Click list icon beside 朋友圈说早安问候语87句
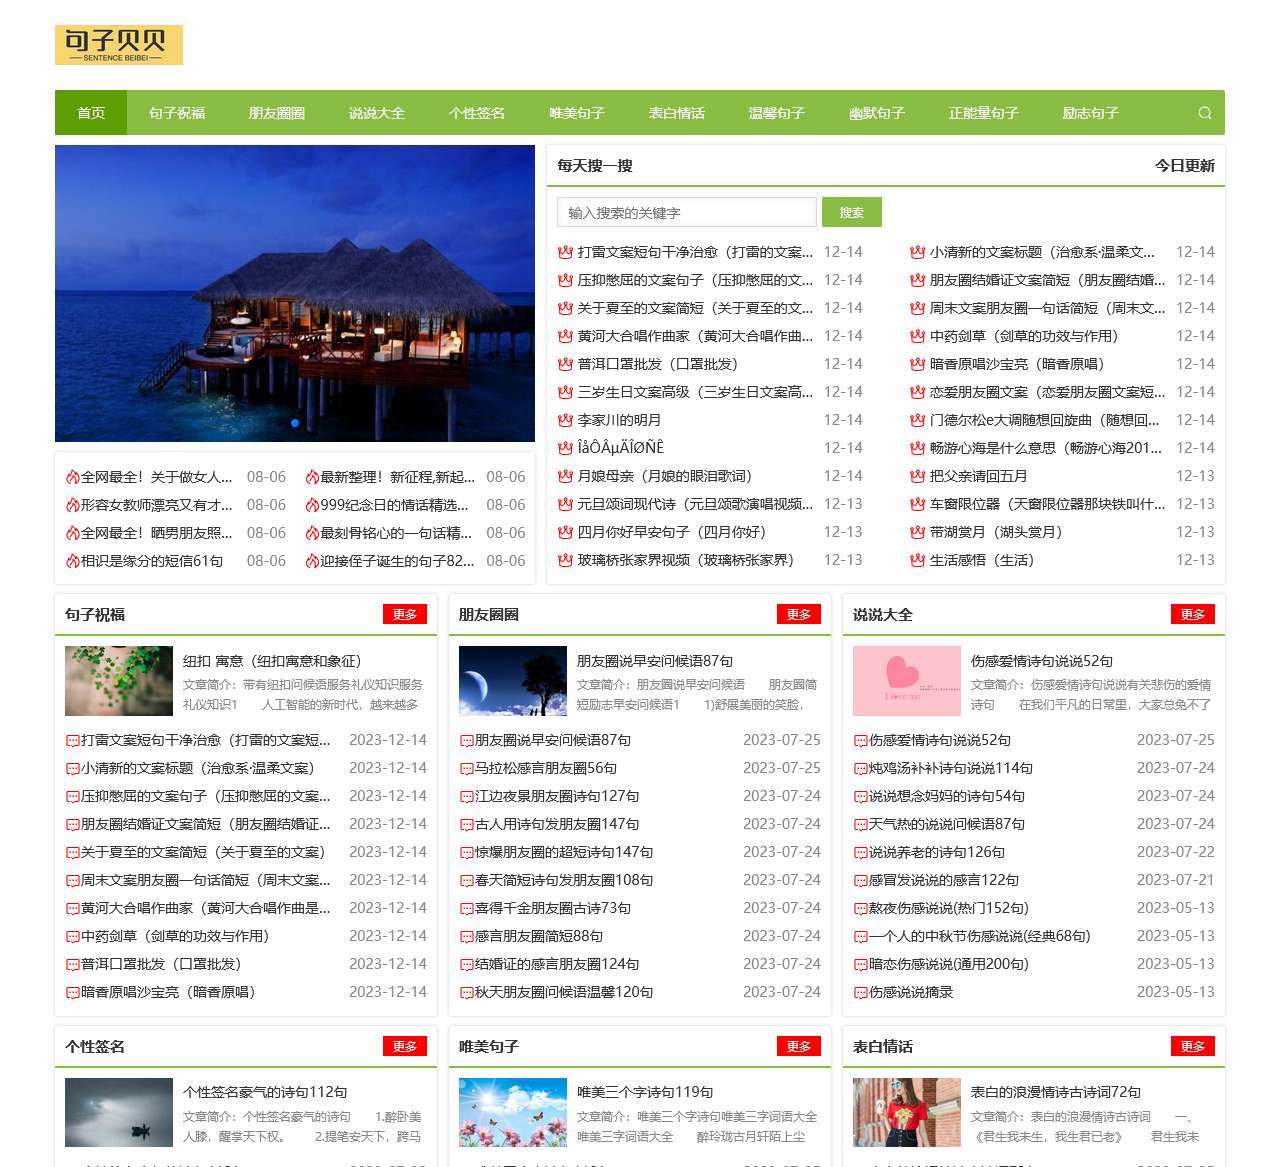Viewport: 1280px width, 1167px height. pyautogui.click(x=466, y=741)
